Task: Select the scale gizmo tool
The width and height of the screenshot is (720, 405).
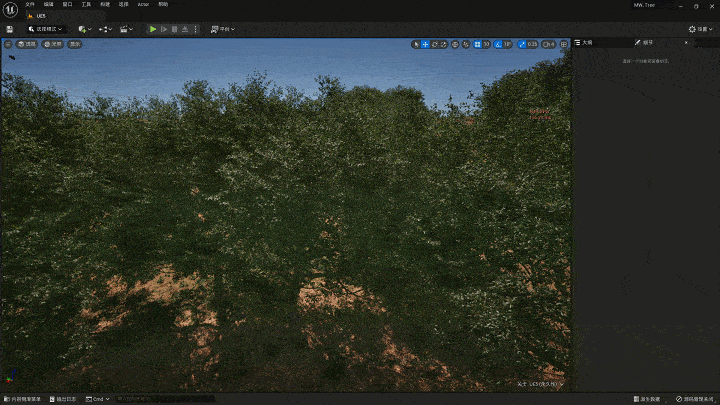Action: [x=444, y=44]
